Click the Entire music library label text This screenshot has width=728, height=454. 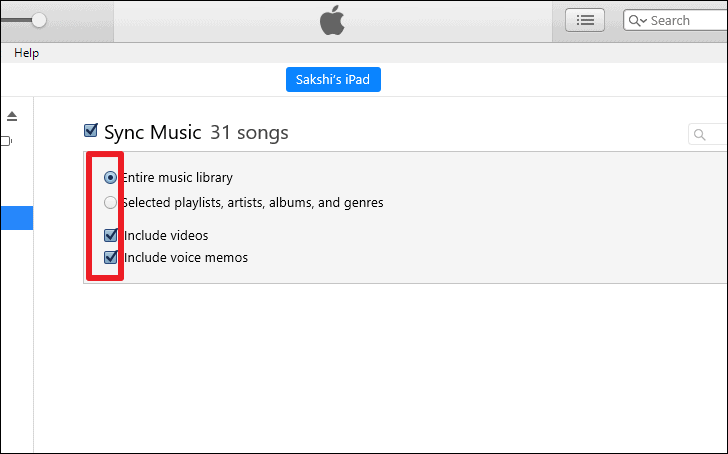click(x=177, y=177)
